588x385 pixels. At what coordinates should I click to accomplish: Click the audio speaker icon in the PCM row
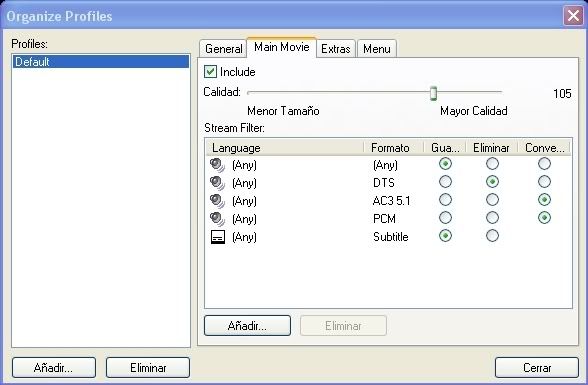click(x=218, y=219)
